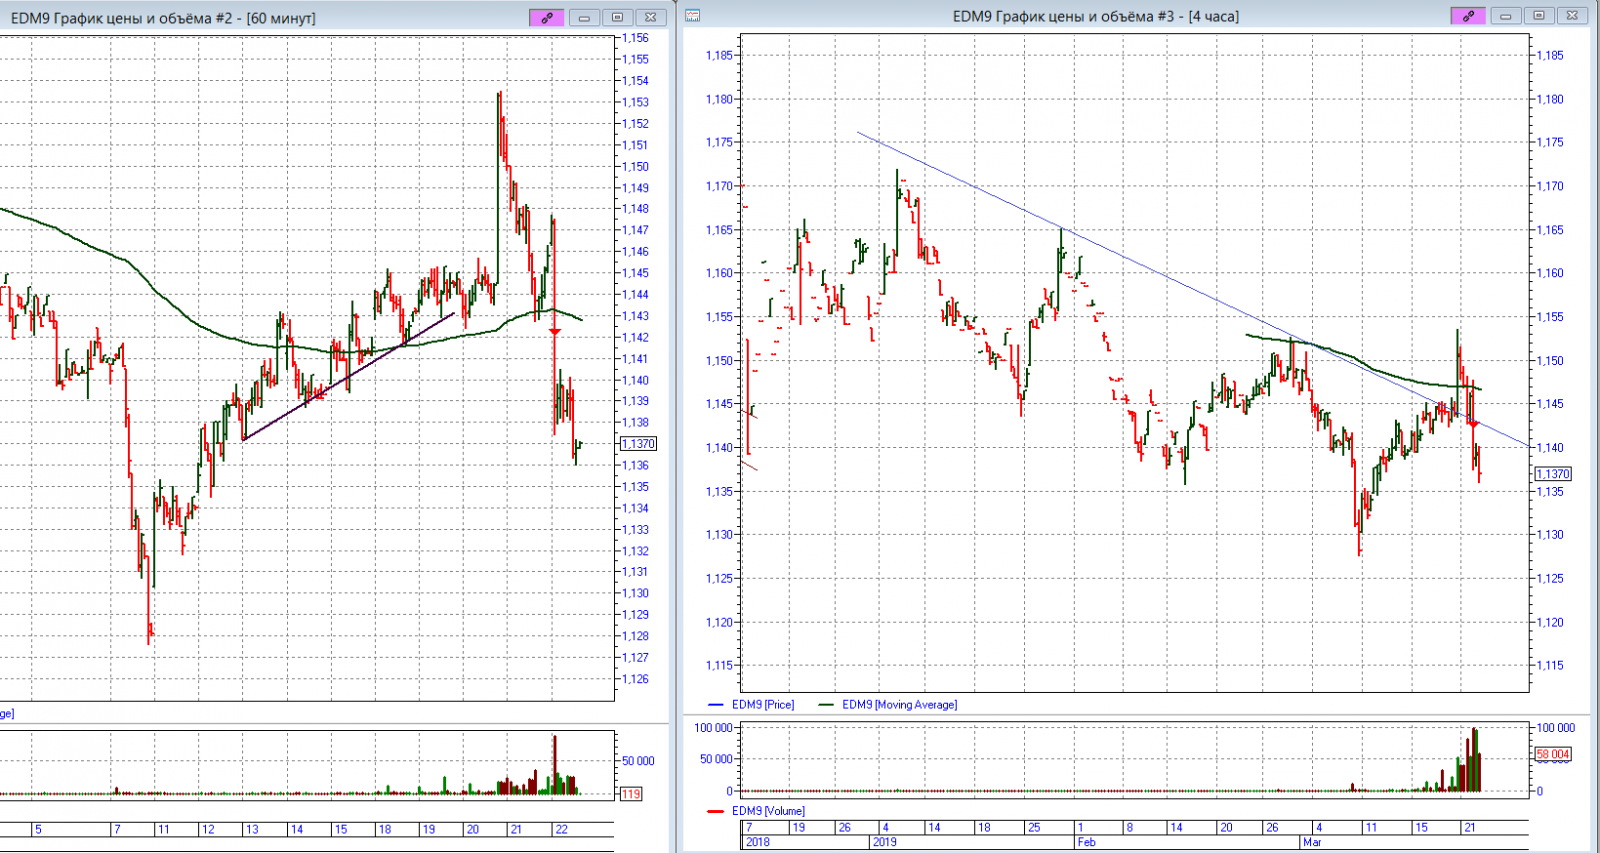Maximize the 4-hour chart window

(x=1539, y=16)
